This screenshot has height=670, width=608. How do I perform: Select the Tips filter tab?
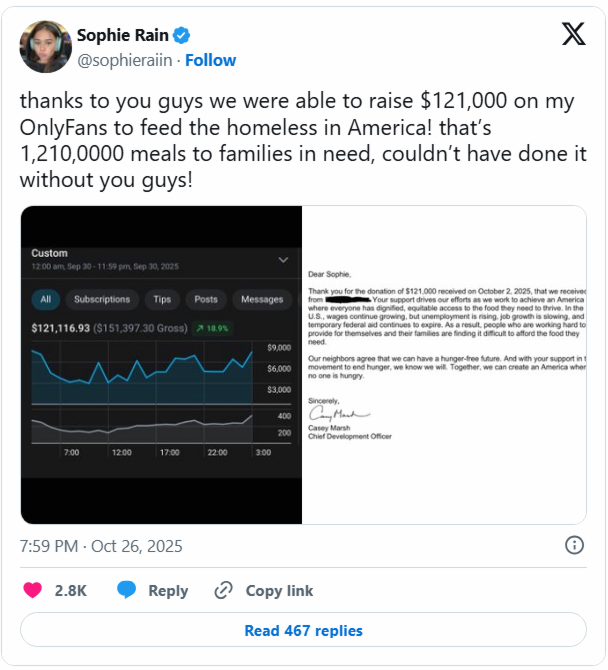pos(162,299)
